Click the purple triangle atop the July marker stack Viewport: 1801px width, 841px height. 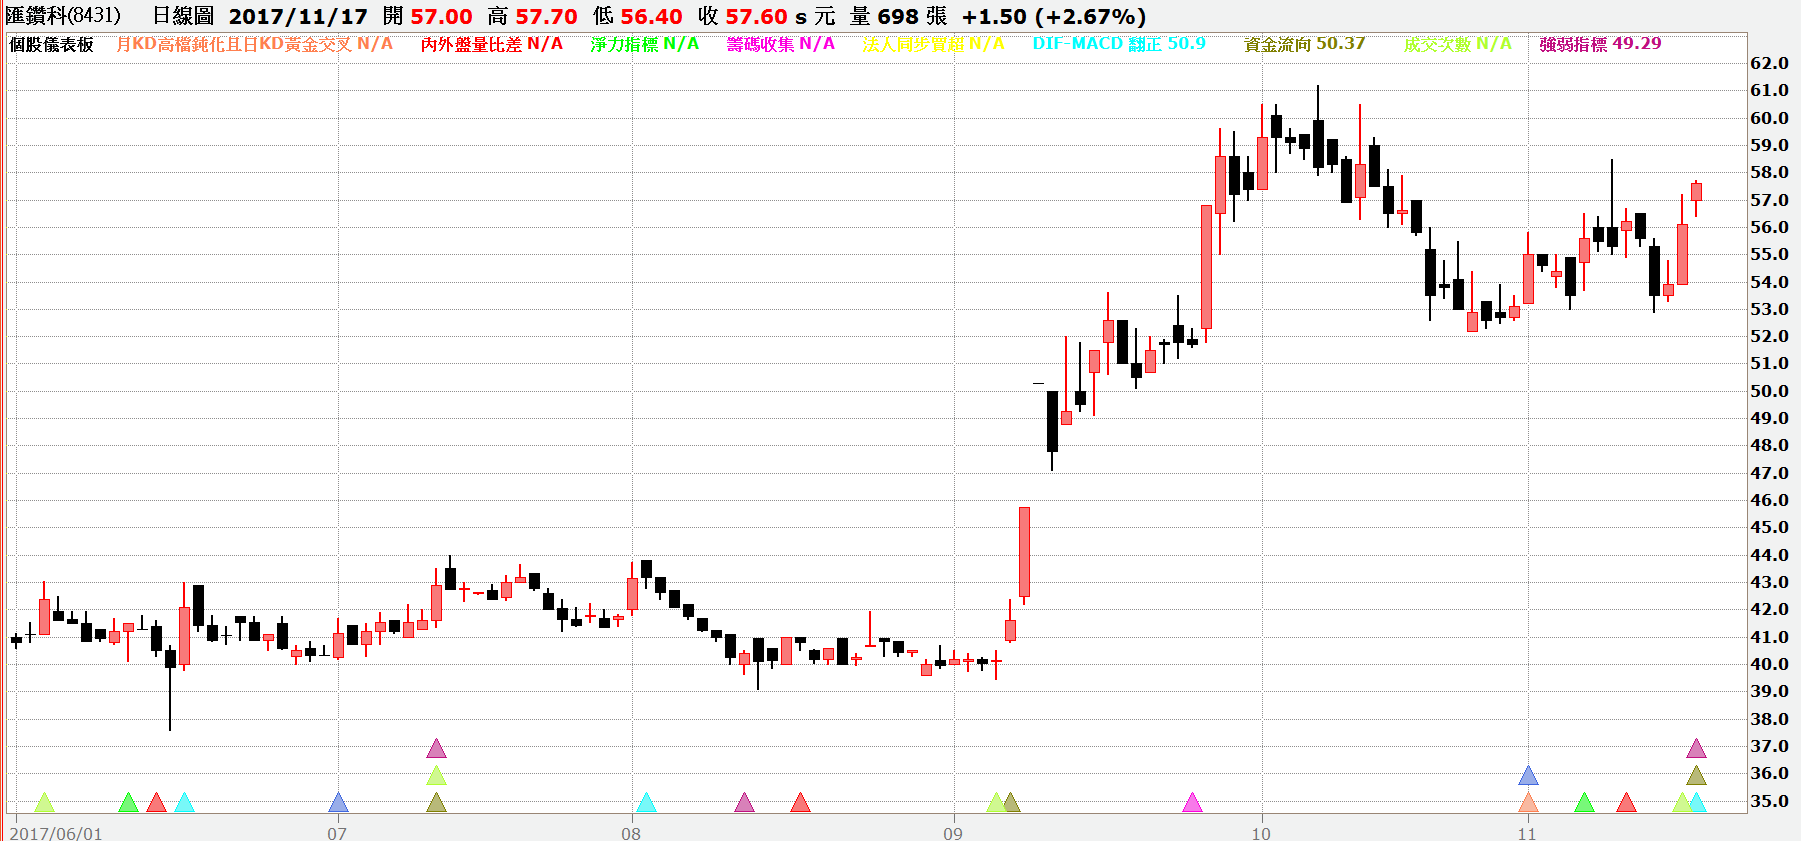(436, 749)
